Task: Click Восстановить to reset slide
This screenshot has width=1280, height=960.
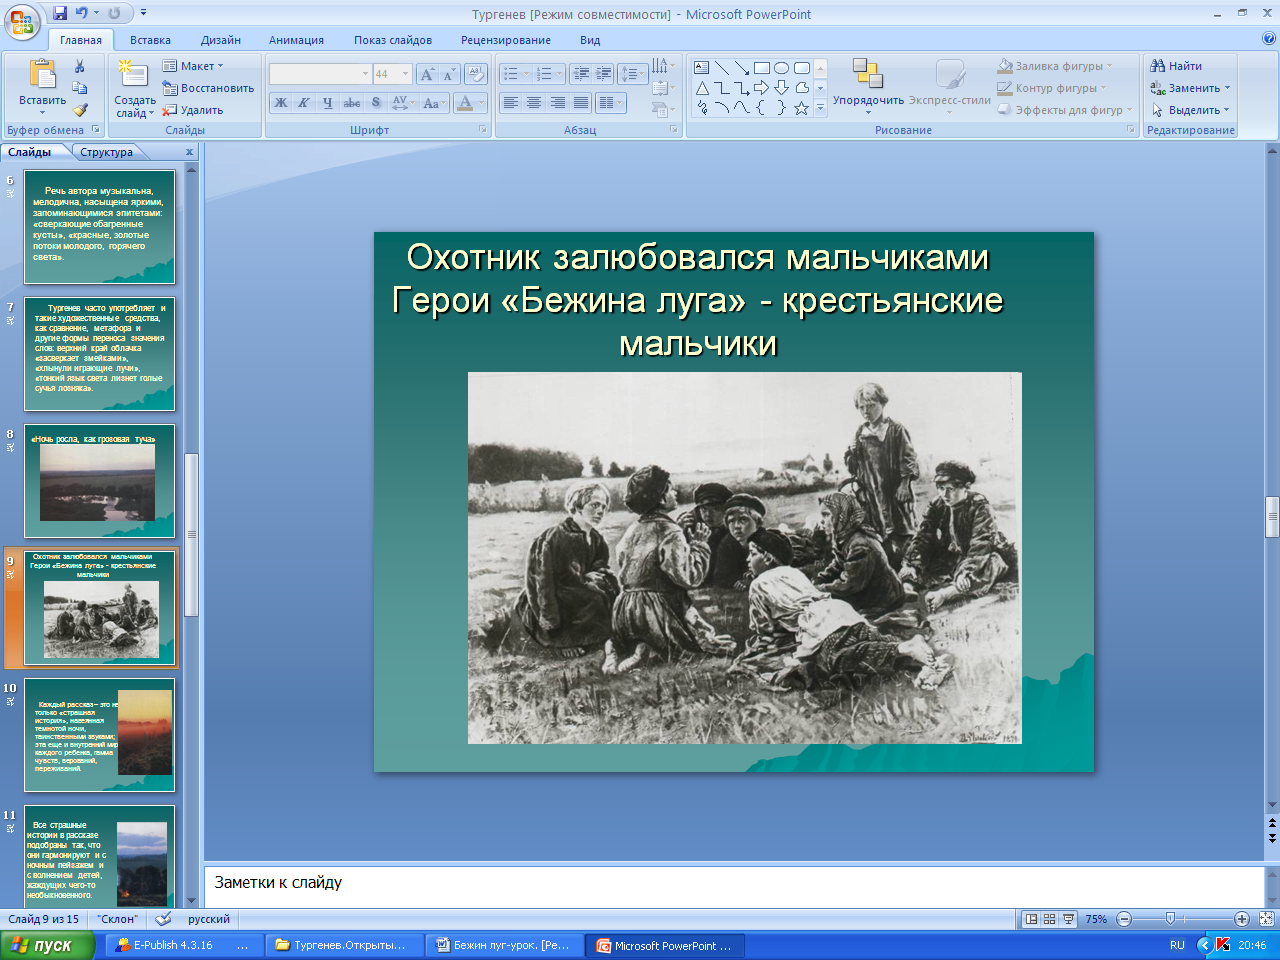Action: 208,88
